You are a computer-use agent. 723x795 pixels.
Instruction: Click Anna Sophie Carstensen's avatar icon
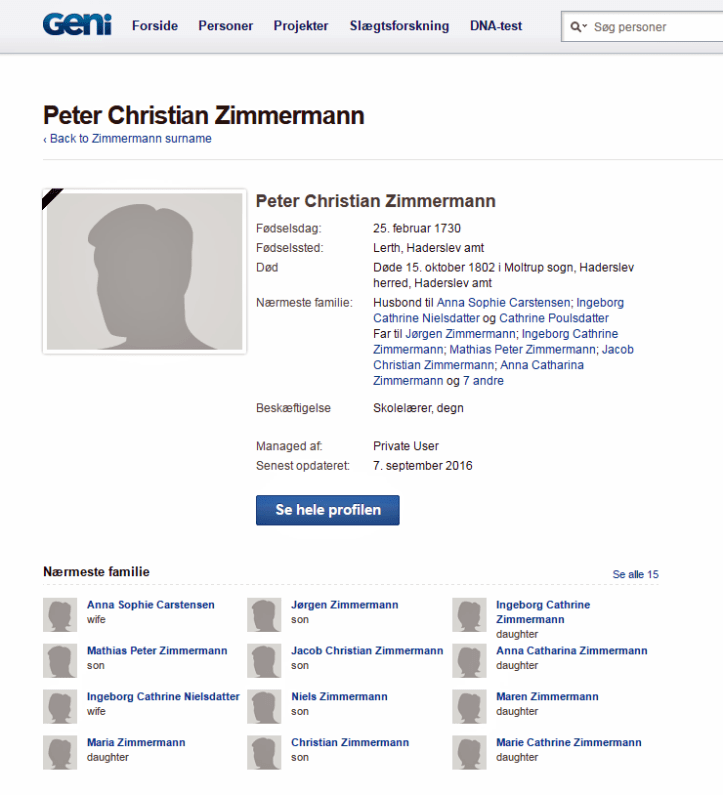click(x=60, y=614)
